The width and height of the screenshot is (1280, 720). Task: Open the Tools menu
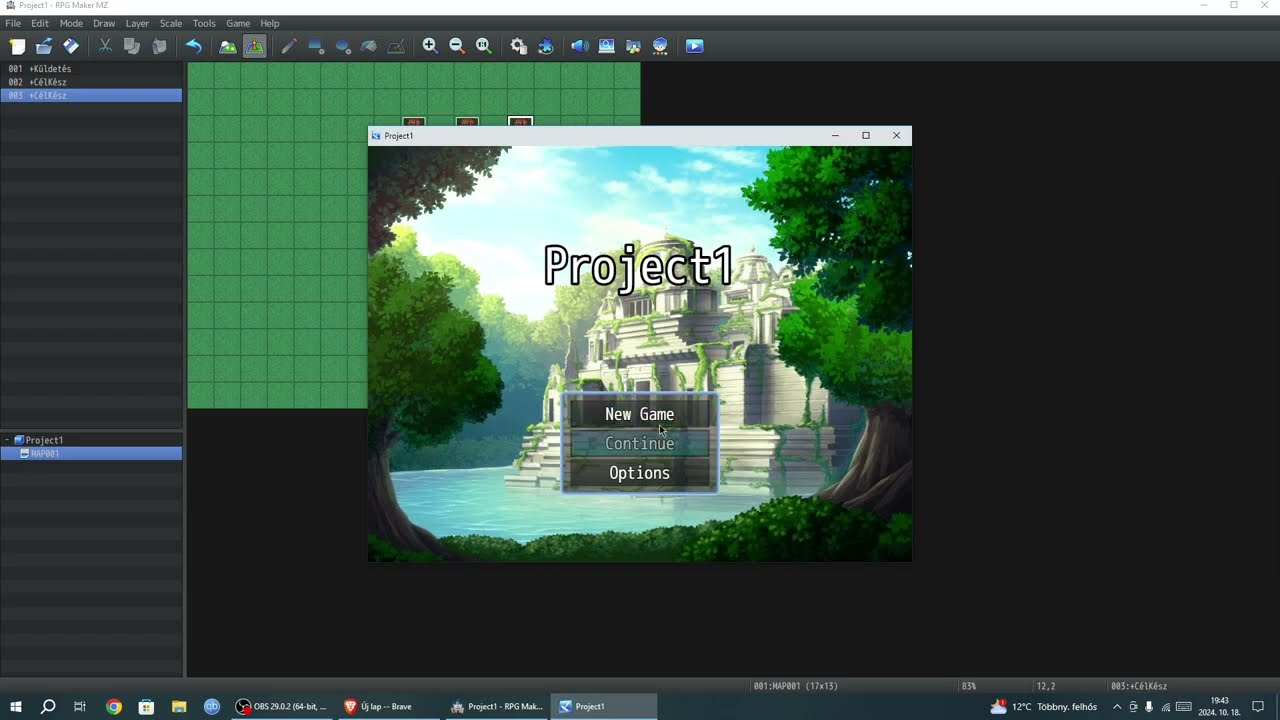point(204,23)
